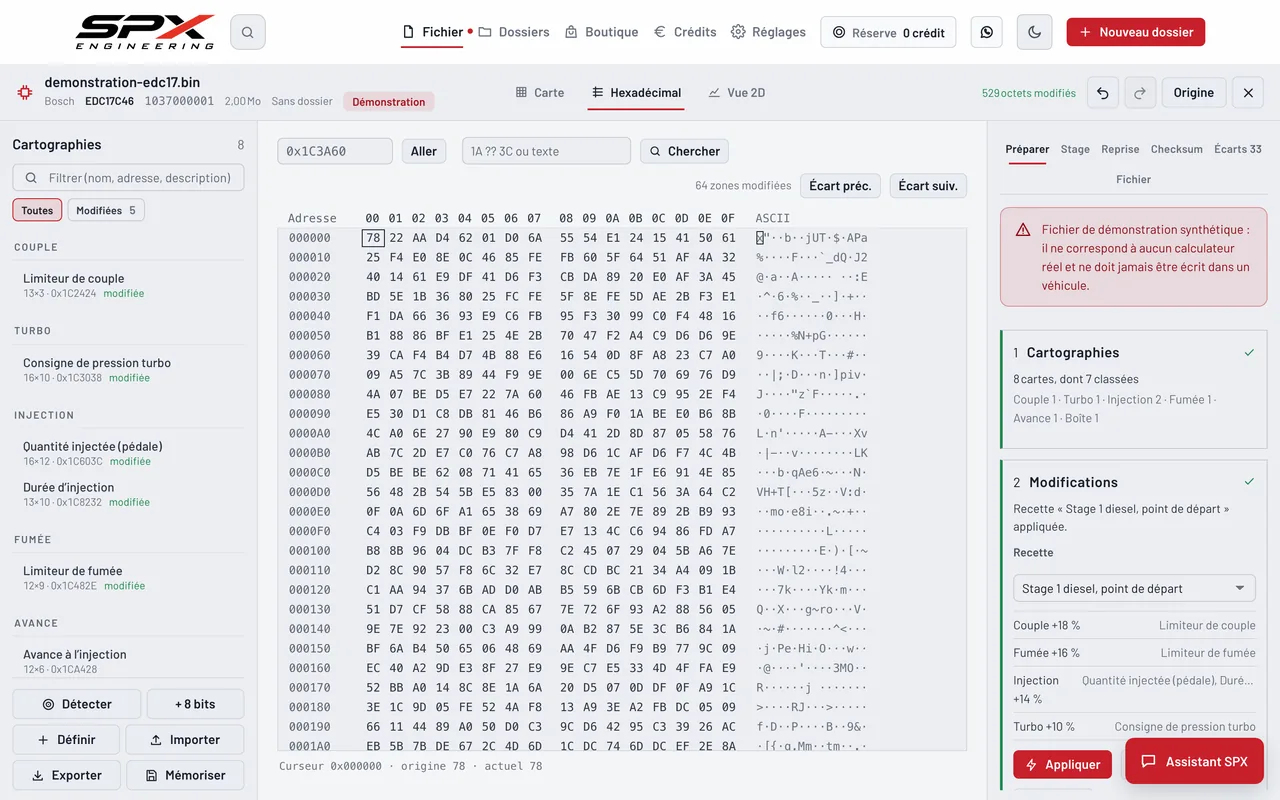Click the Chercher search button

(684, 151)
